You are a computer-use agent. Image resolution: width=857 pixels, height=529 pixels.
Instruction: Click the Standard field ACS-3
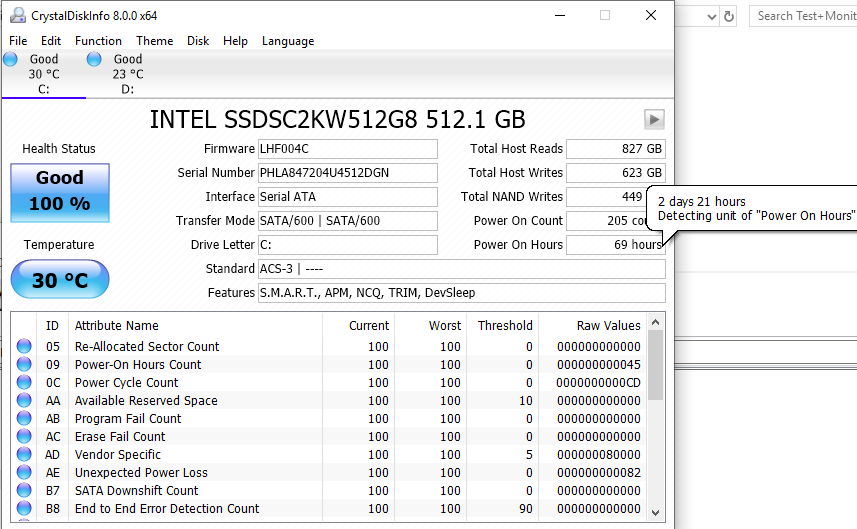pyautogui.click(x=462, y=269)
